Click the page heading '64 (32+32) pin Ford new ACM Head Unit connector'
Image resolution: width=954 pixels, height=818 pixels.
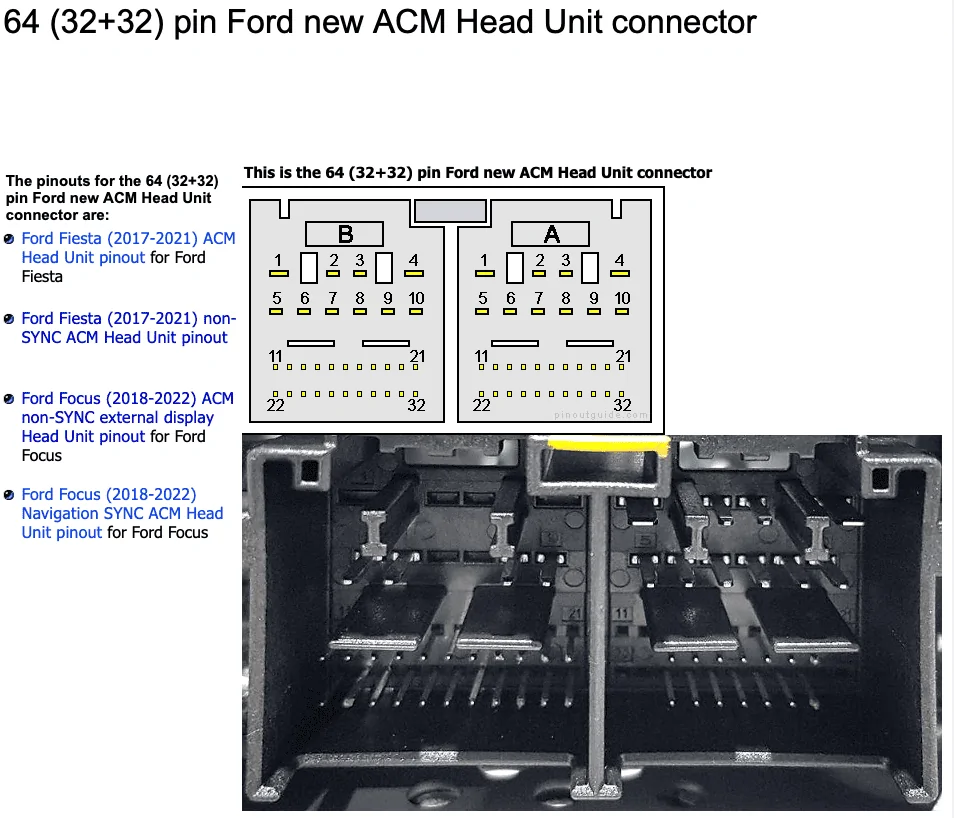point(380,22)
